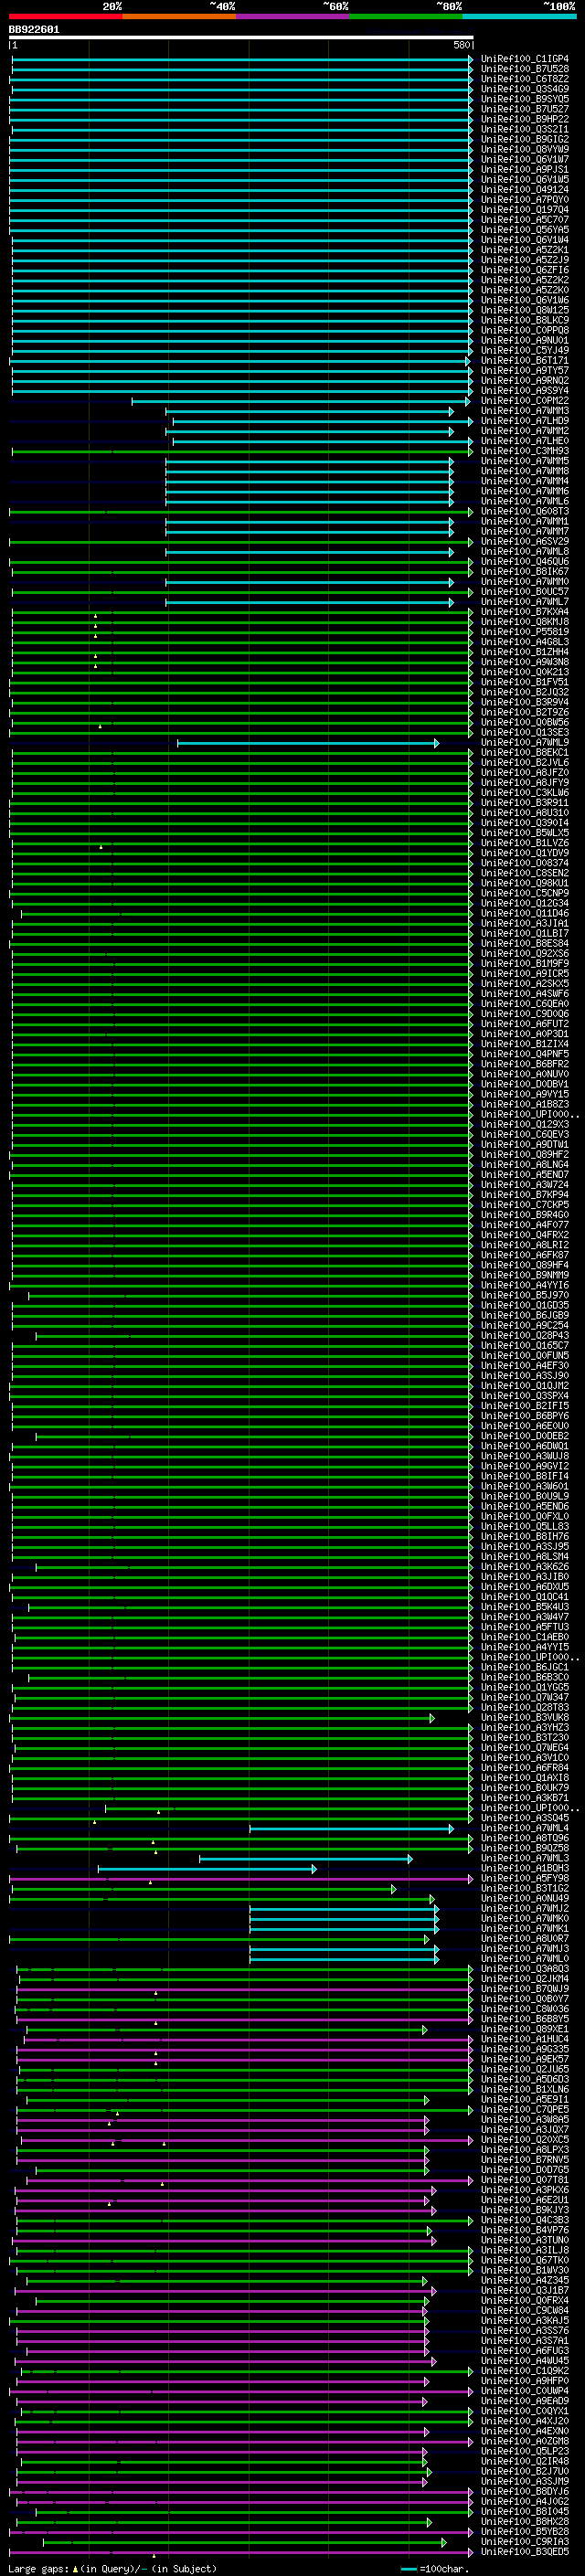The image size is (585, 2576).
Task: Select label UniRef100_Q6ZFI6
Action: [x=524, y=270]
